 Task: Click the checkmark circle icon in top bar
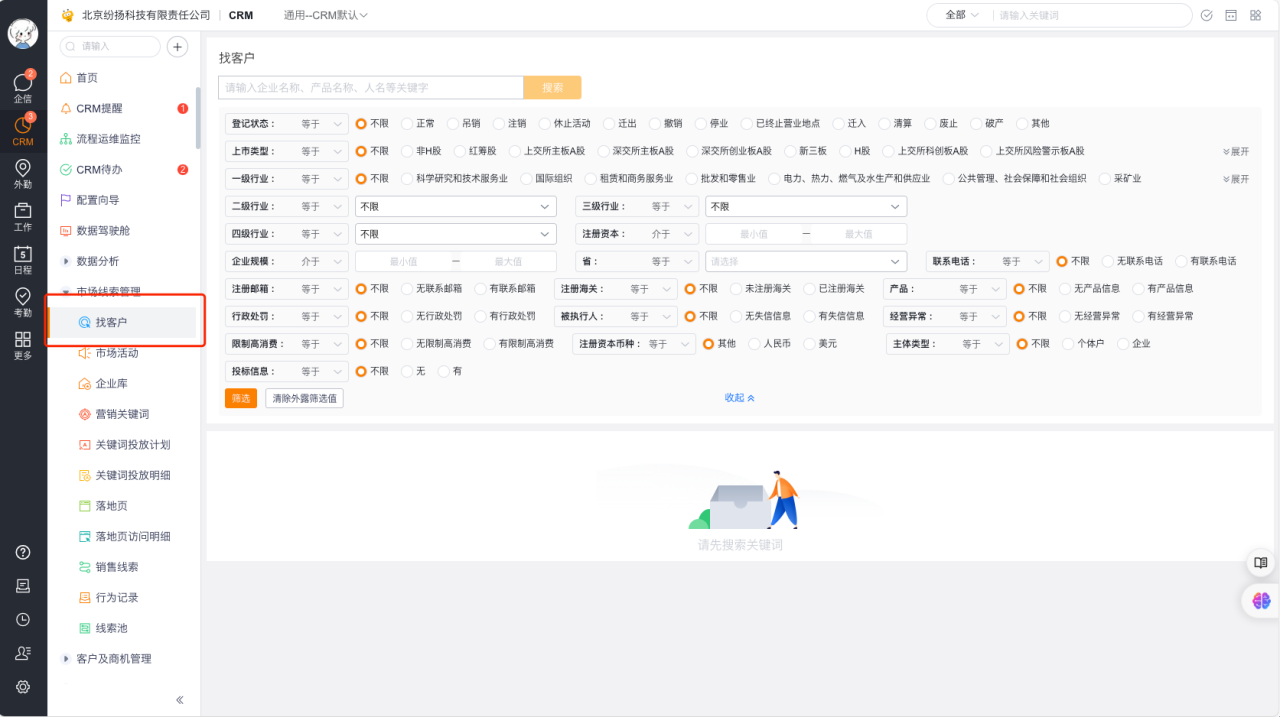tap(1206, 15)
